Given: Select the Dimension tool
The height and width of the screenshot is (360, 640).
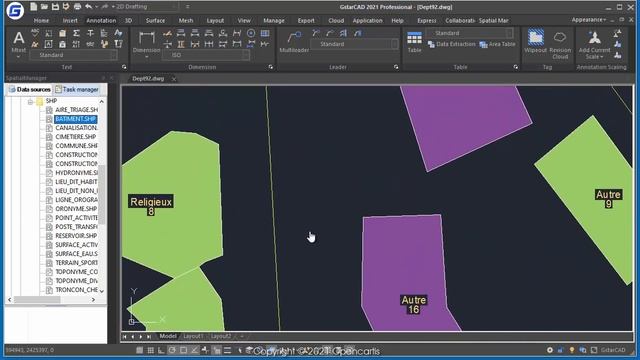Looking at the screenshot, I should (146, 44).
